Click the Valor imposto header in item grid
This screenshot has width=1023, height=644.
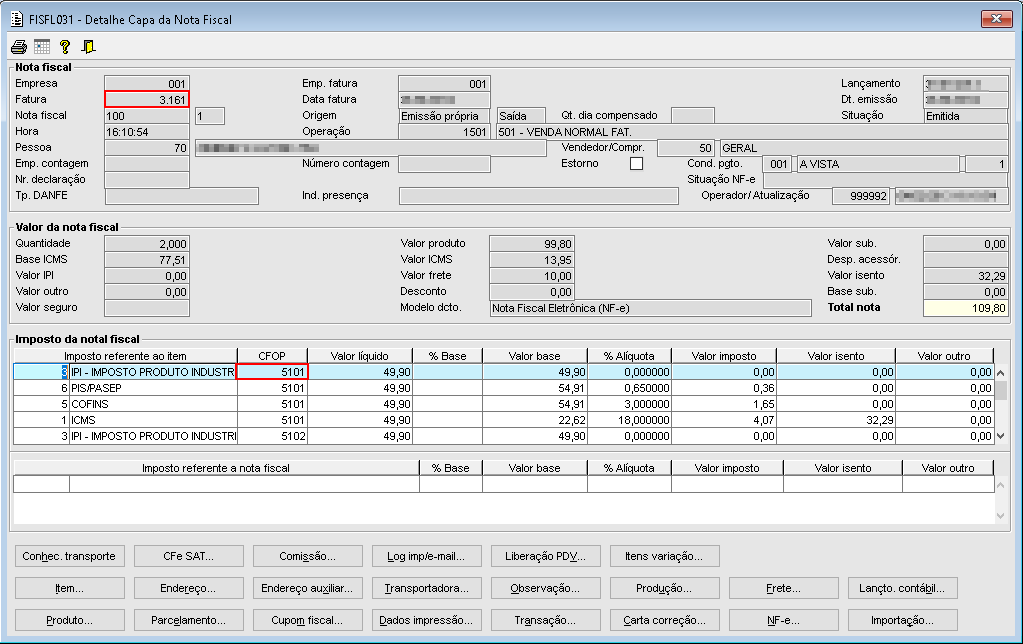click(724, 356)
